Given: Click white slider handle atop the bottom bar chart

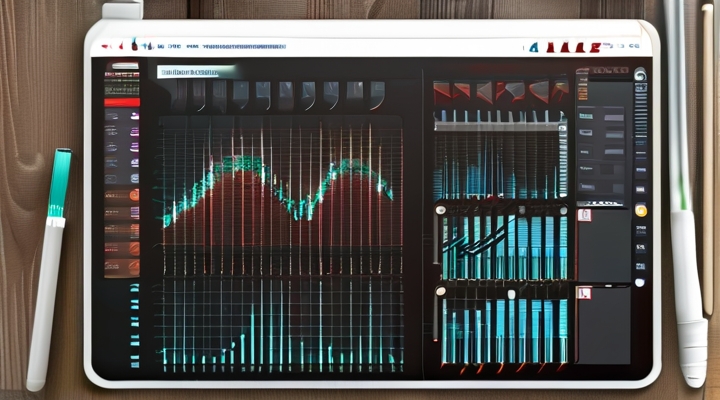Looking at the screenshot, I should tap(511, 294).
